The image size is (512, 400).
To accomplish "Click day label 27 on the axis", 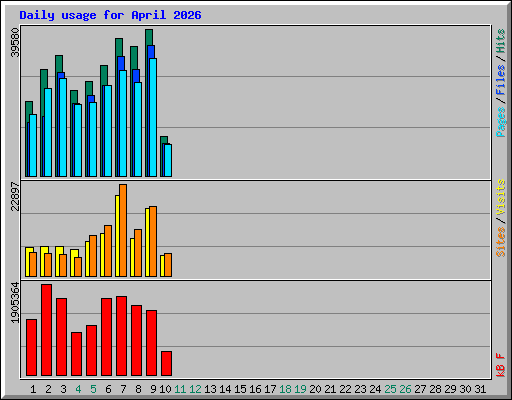I will 420,389.
